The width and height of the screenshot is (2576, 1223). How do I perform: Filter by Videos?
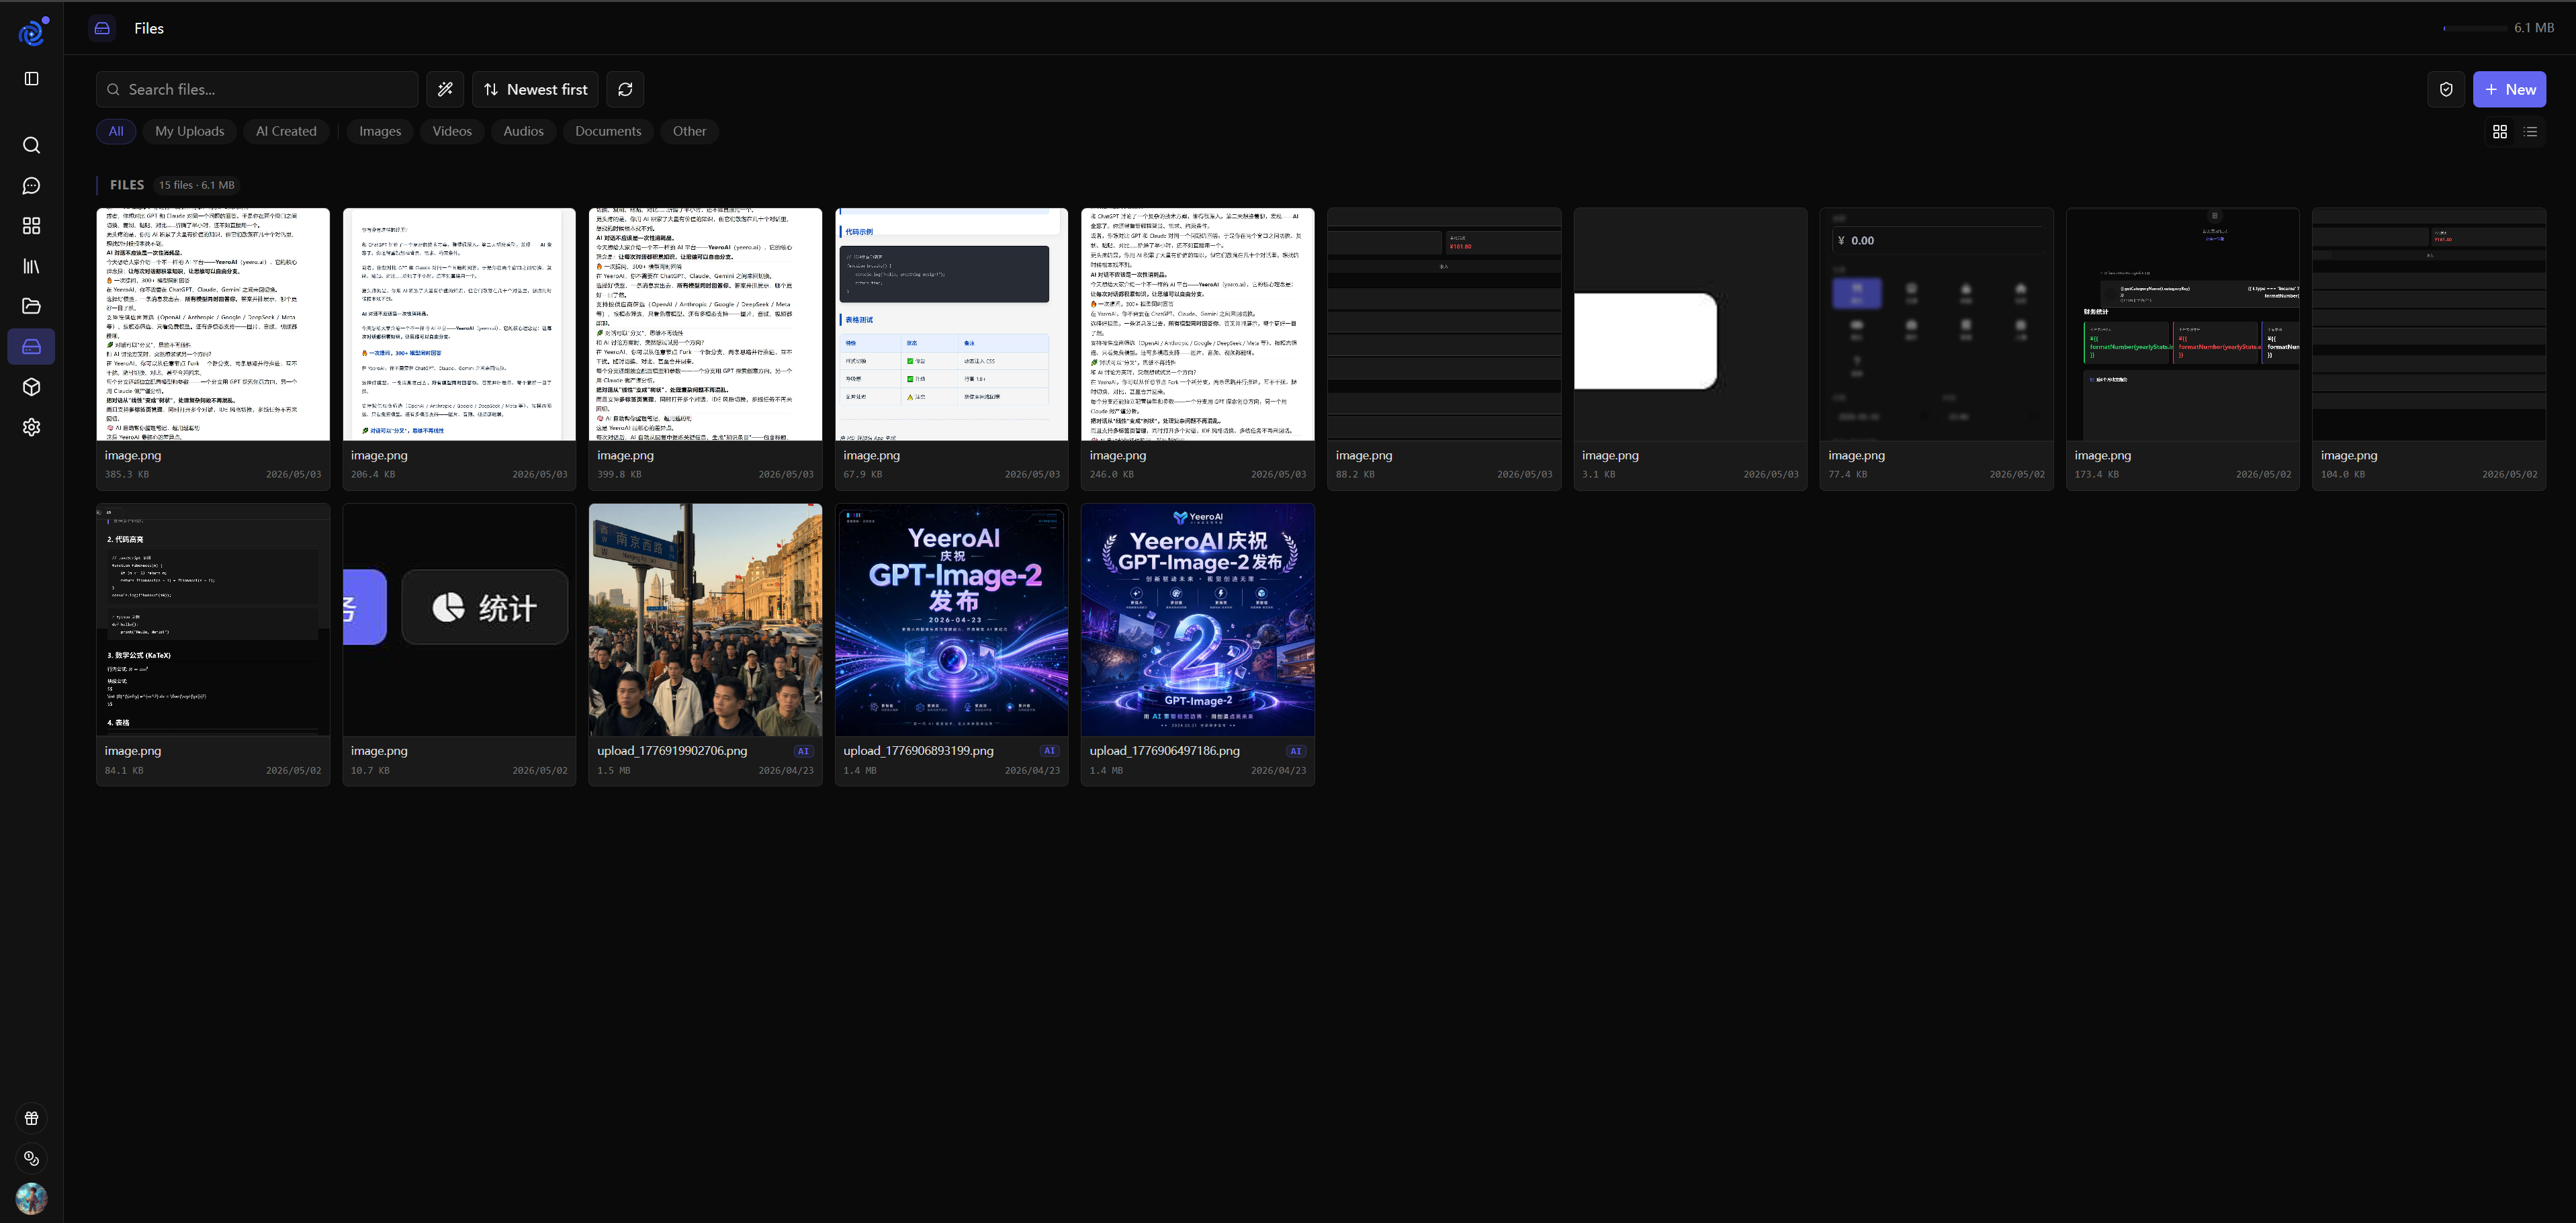pyautogui.click(x=452, y=131)
